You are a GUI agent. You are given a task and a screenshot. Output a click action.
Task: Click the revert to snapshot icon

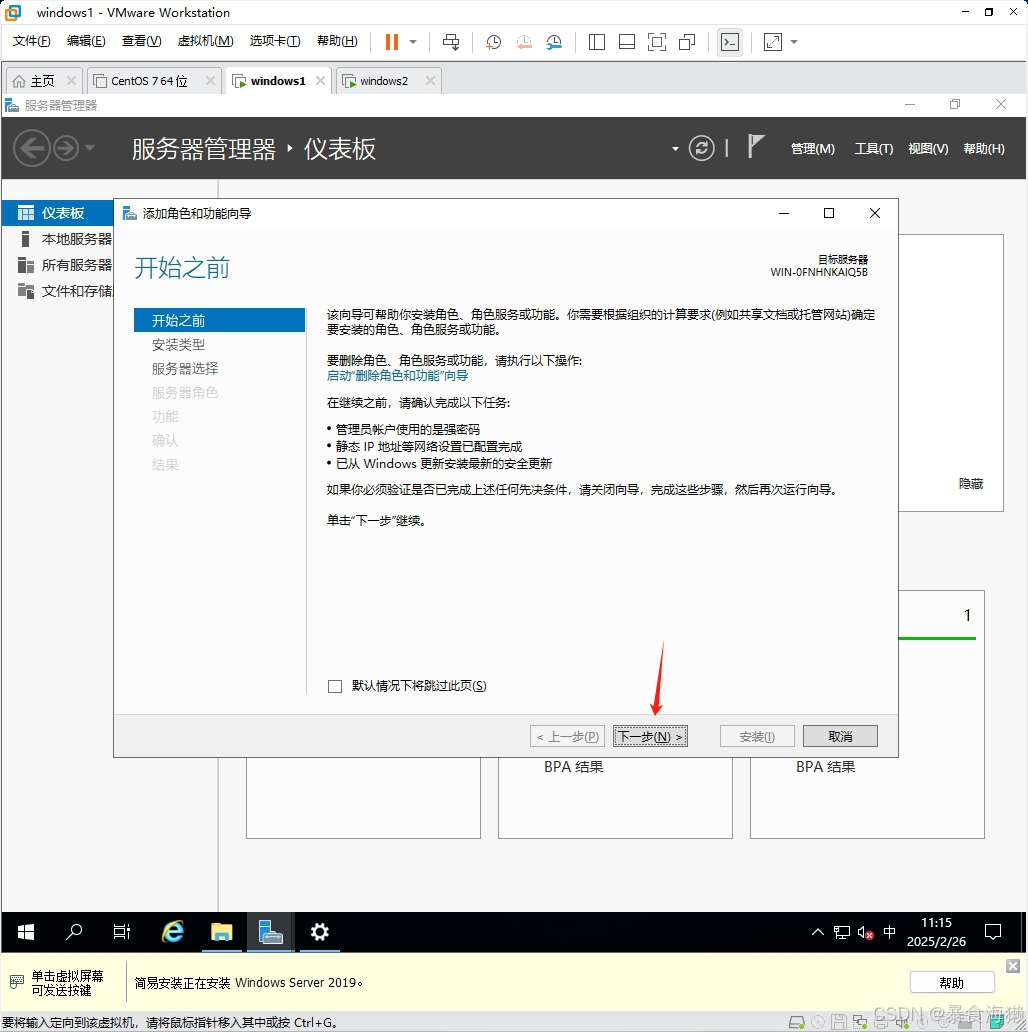(x=524, y=42)
